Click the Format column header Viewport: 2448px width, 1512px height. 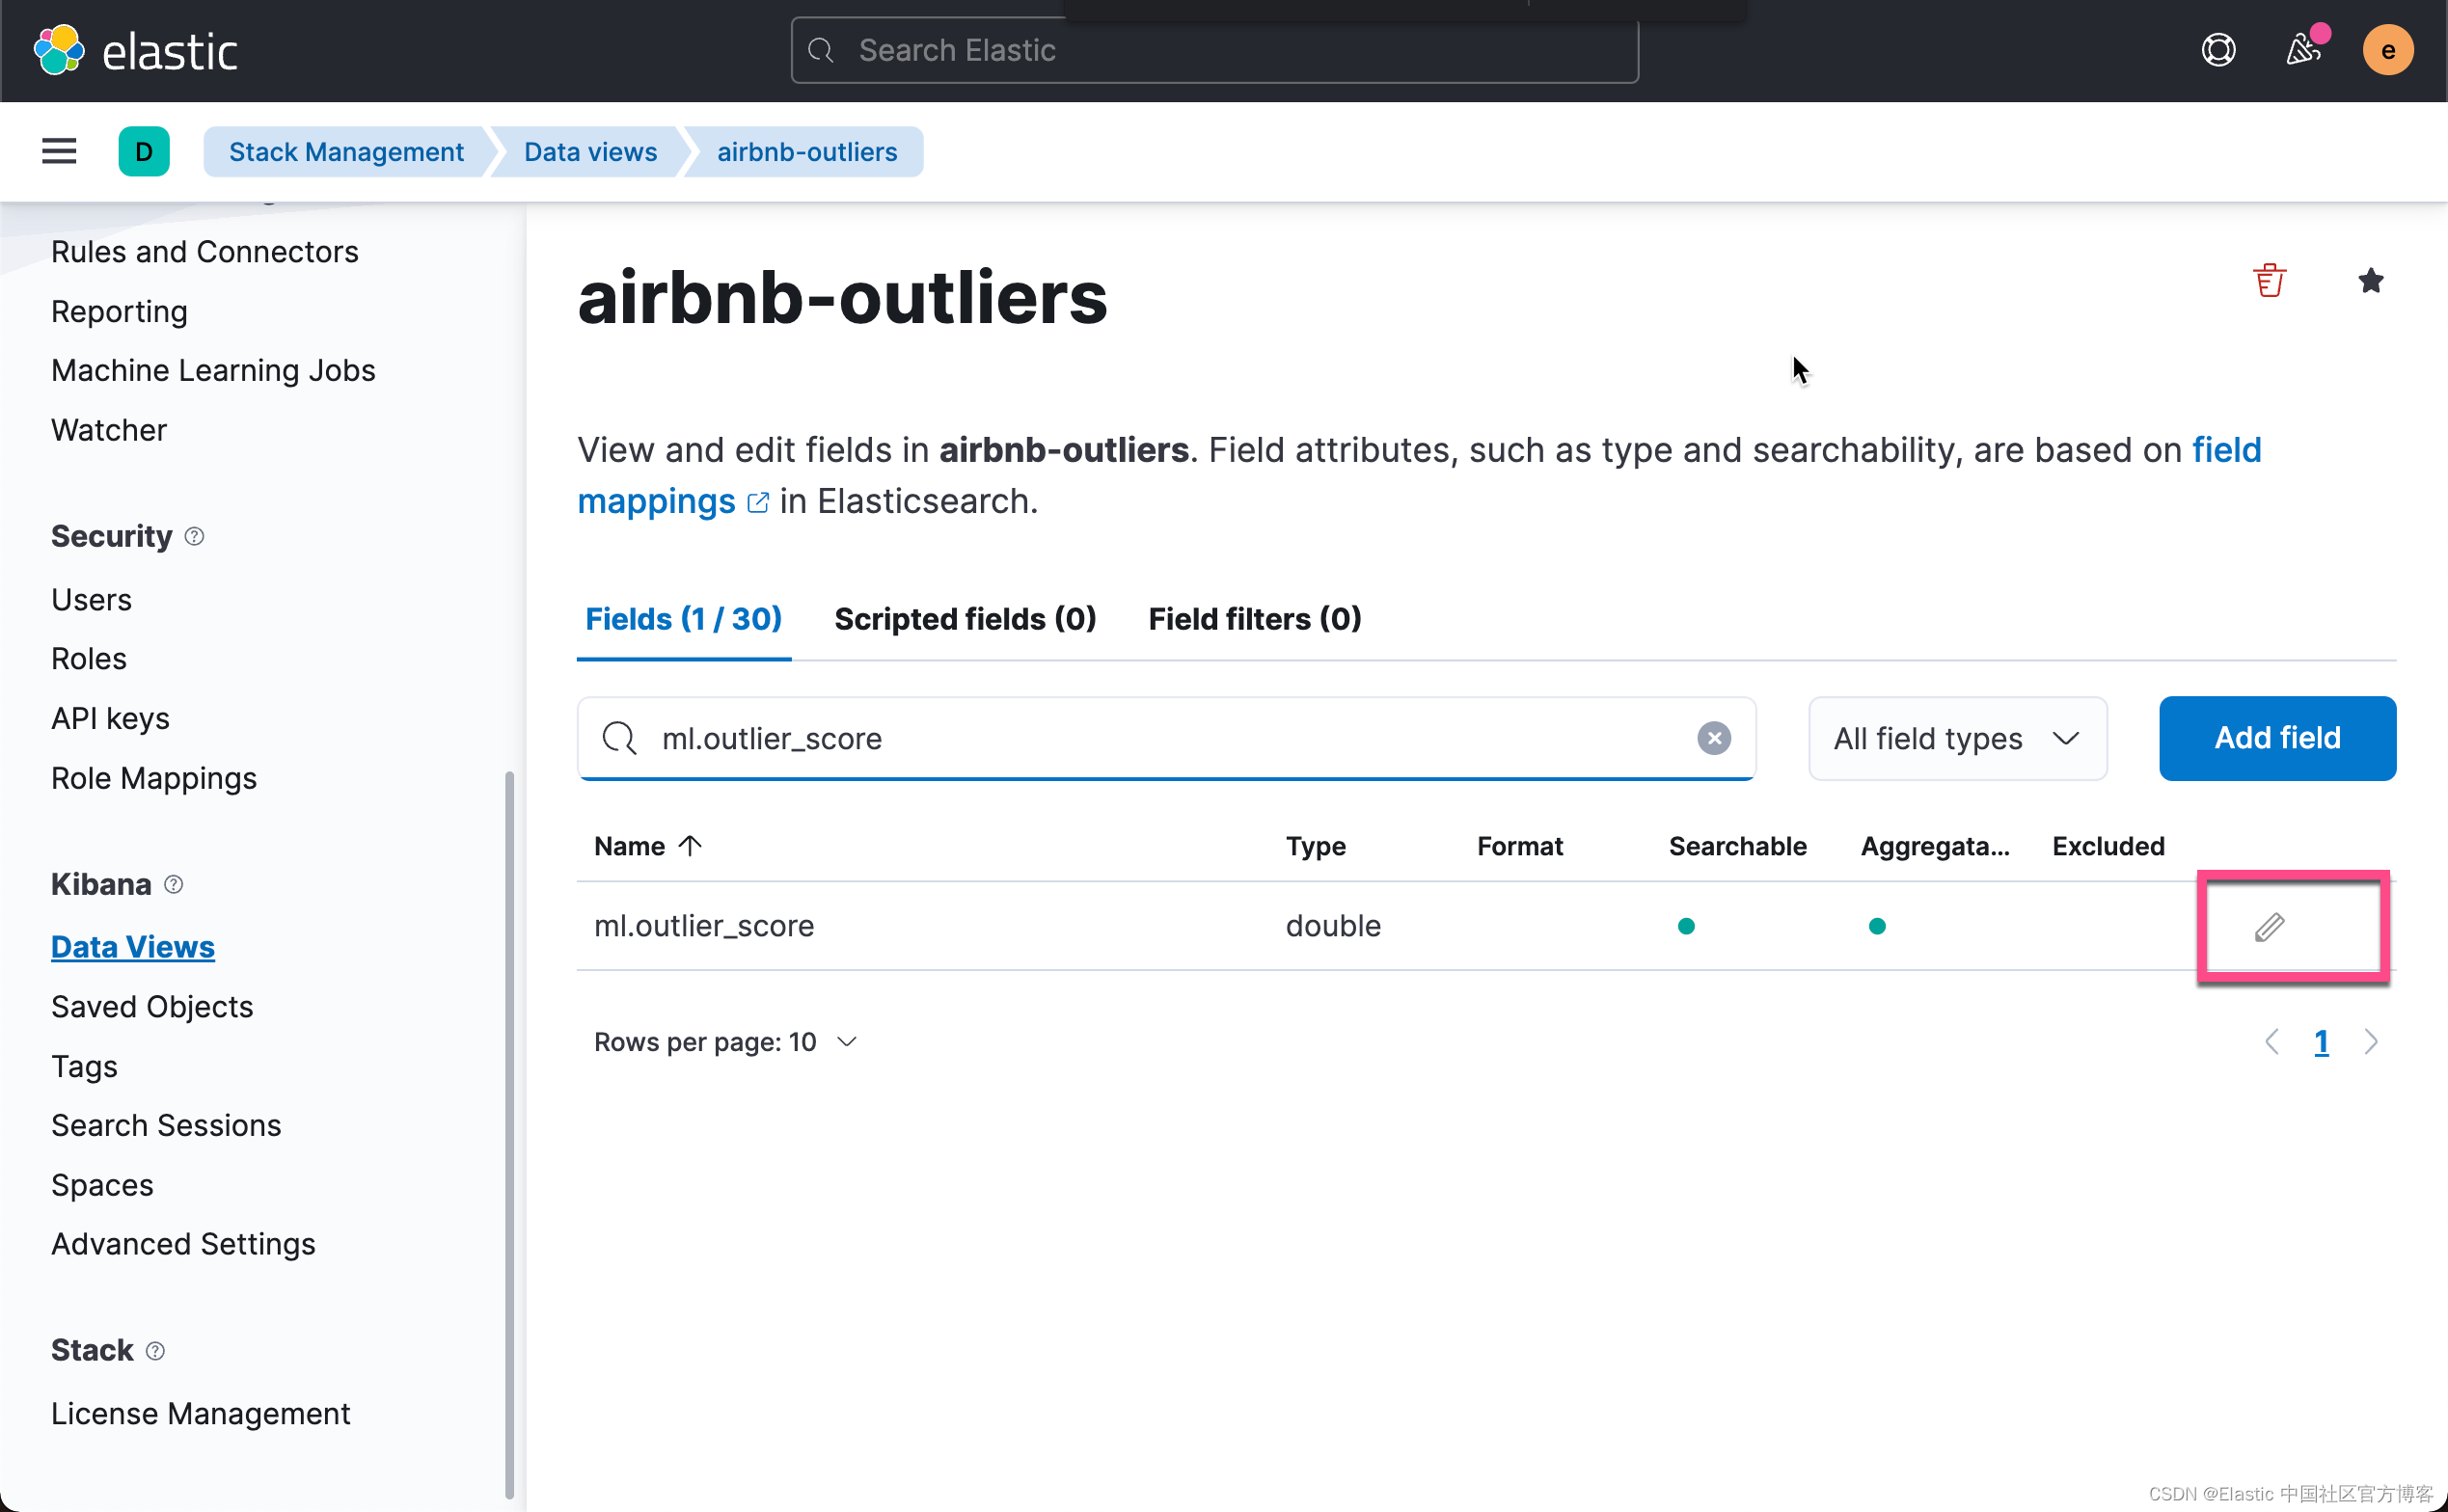[1518, 846]
